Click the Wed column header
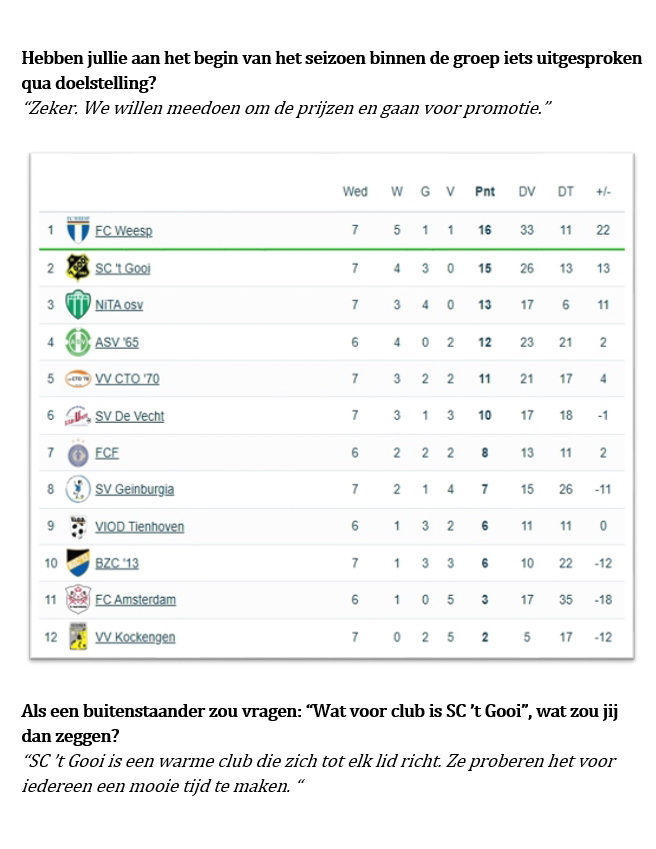The width and height of the screenshot is (656, 849). coord(355,192)
